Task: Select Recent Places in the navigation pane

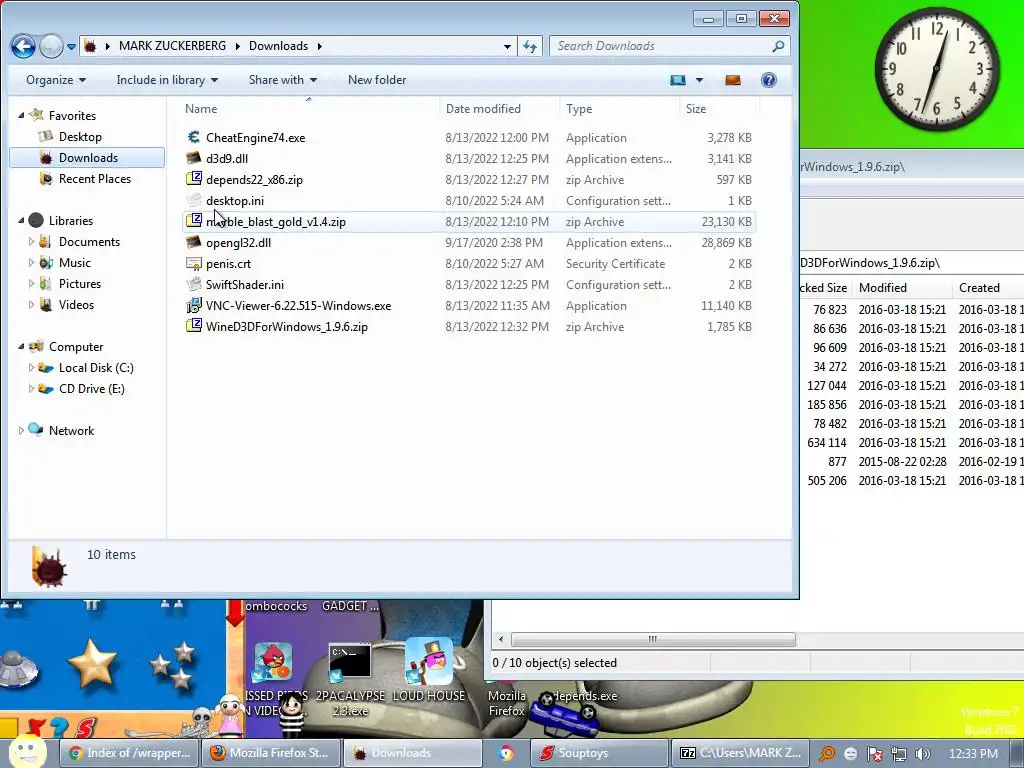Action: pyautogui.click(x=94, y=178)
